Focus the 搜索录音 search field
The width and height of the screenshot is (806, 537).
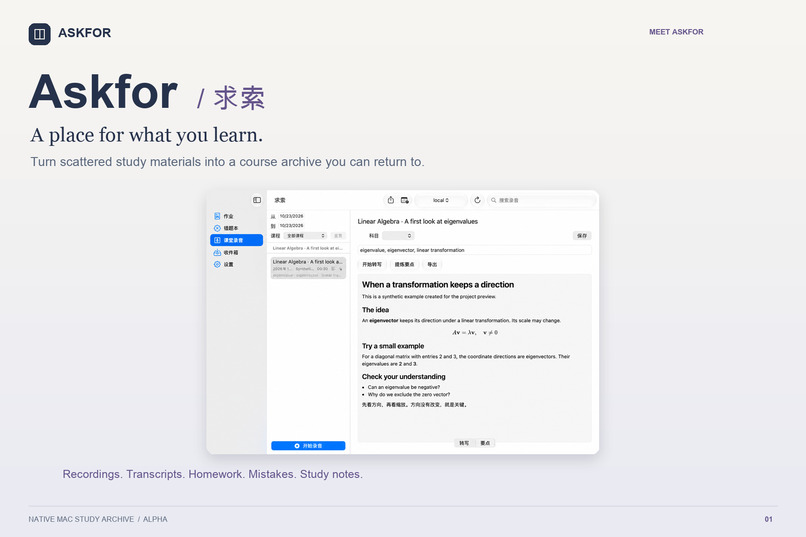[541, 200]
